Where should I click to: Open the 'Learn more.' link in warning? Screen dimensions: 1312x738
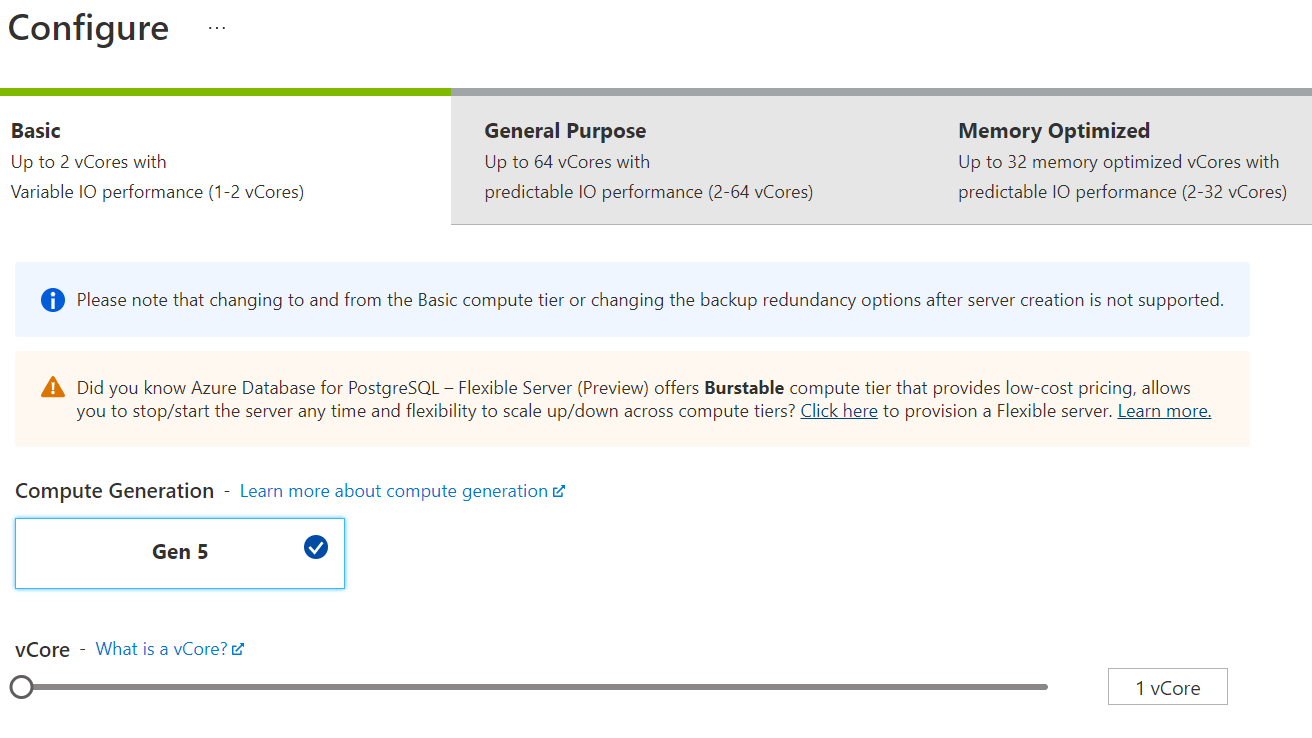click(x=1164, y=411)
